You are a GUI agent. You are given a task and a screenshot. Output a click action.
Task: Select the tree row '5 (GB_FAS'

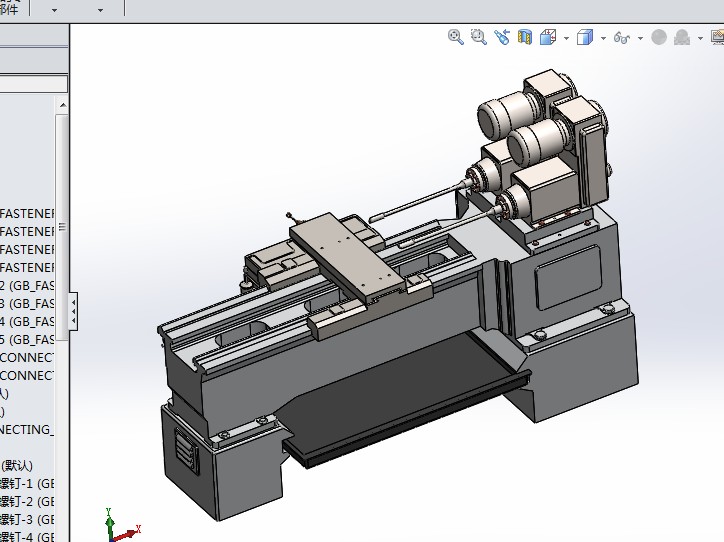coord(27,339)
